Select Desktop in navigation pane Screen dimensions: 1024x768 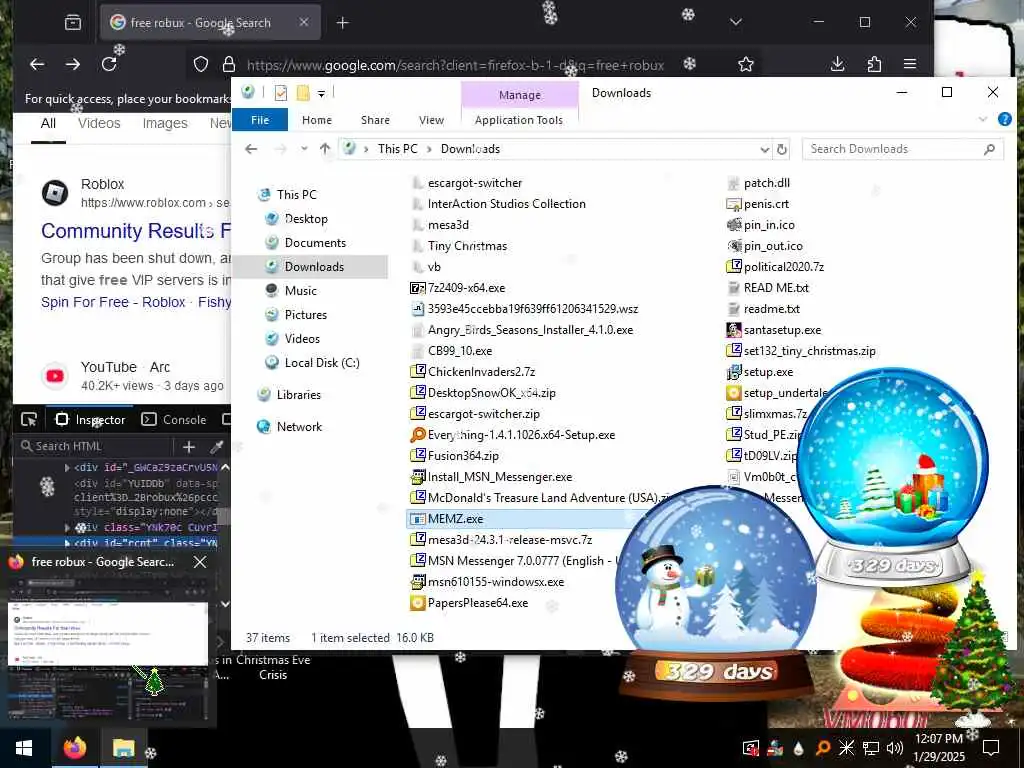pyautogui.click(x=306, y=219)
